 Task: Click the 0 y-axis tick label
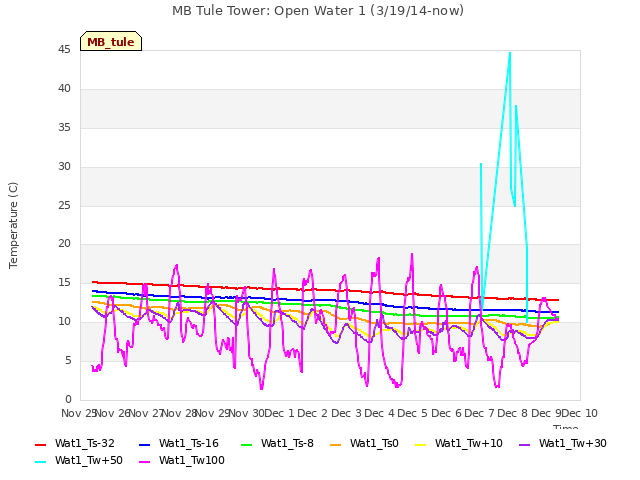[x=68, y=399]
